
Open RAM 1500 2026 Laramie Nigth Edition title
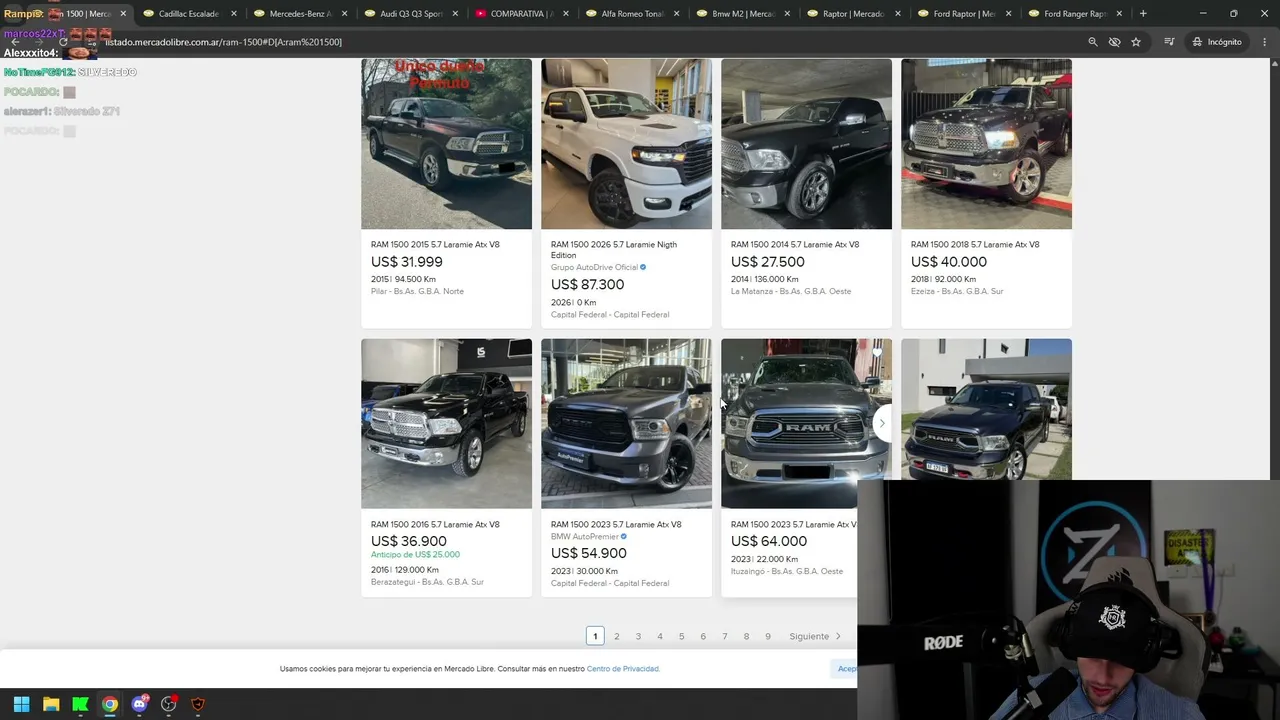click(614, 250)
